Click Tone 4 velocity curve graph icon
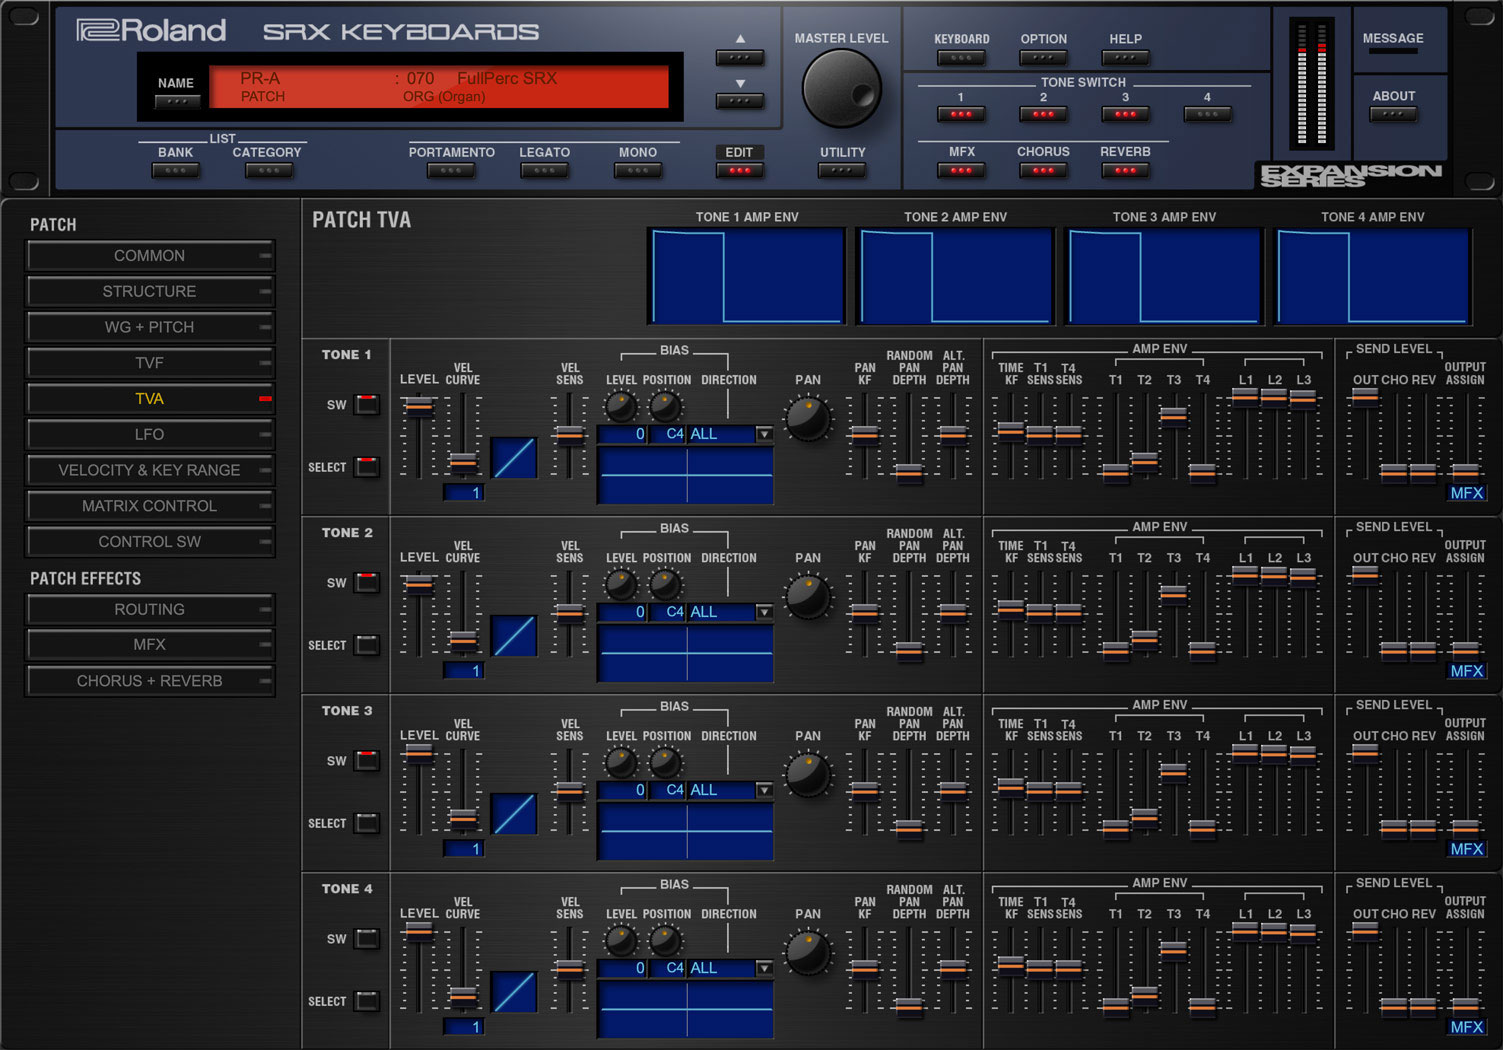The width and height of the screenshot is (1503, 1050). (514, 992)
